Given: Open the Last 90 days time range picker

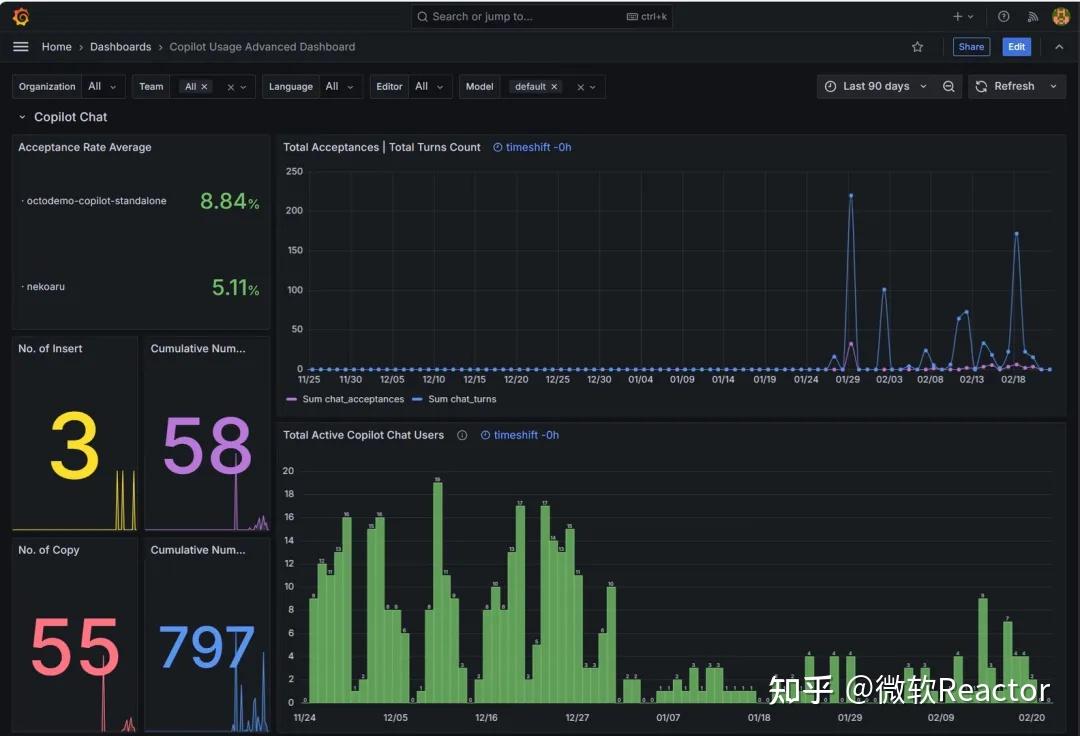Looking at the screenshot, I should [x=875, y=86].
